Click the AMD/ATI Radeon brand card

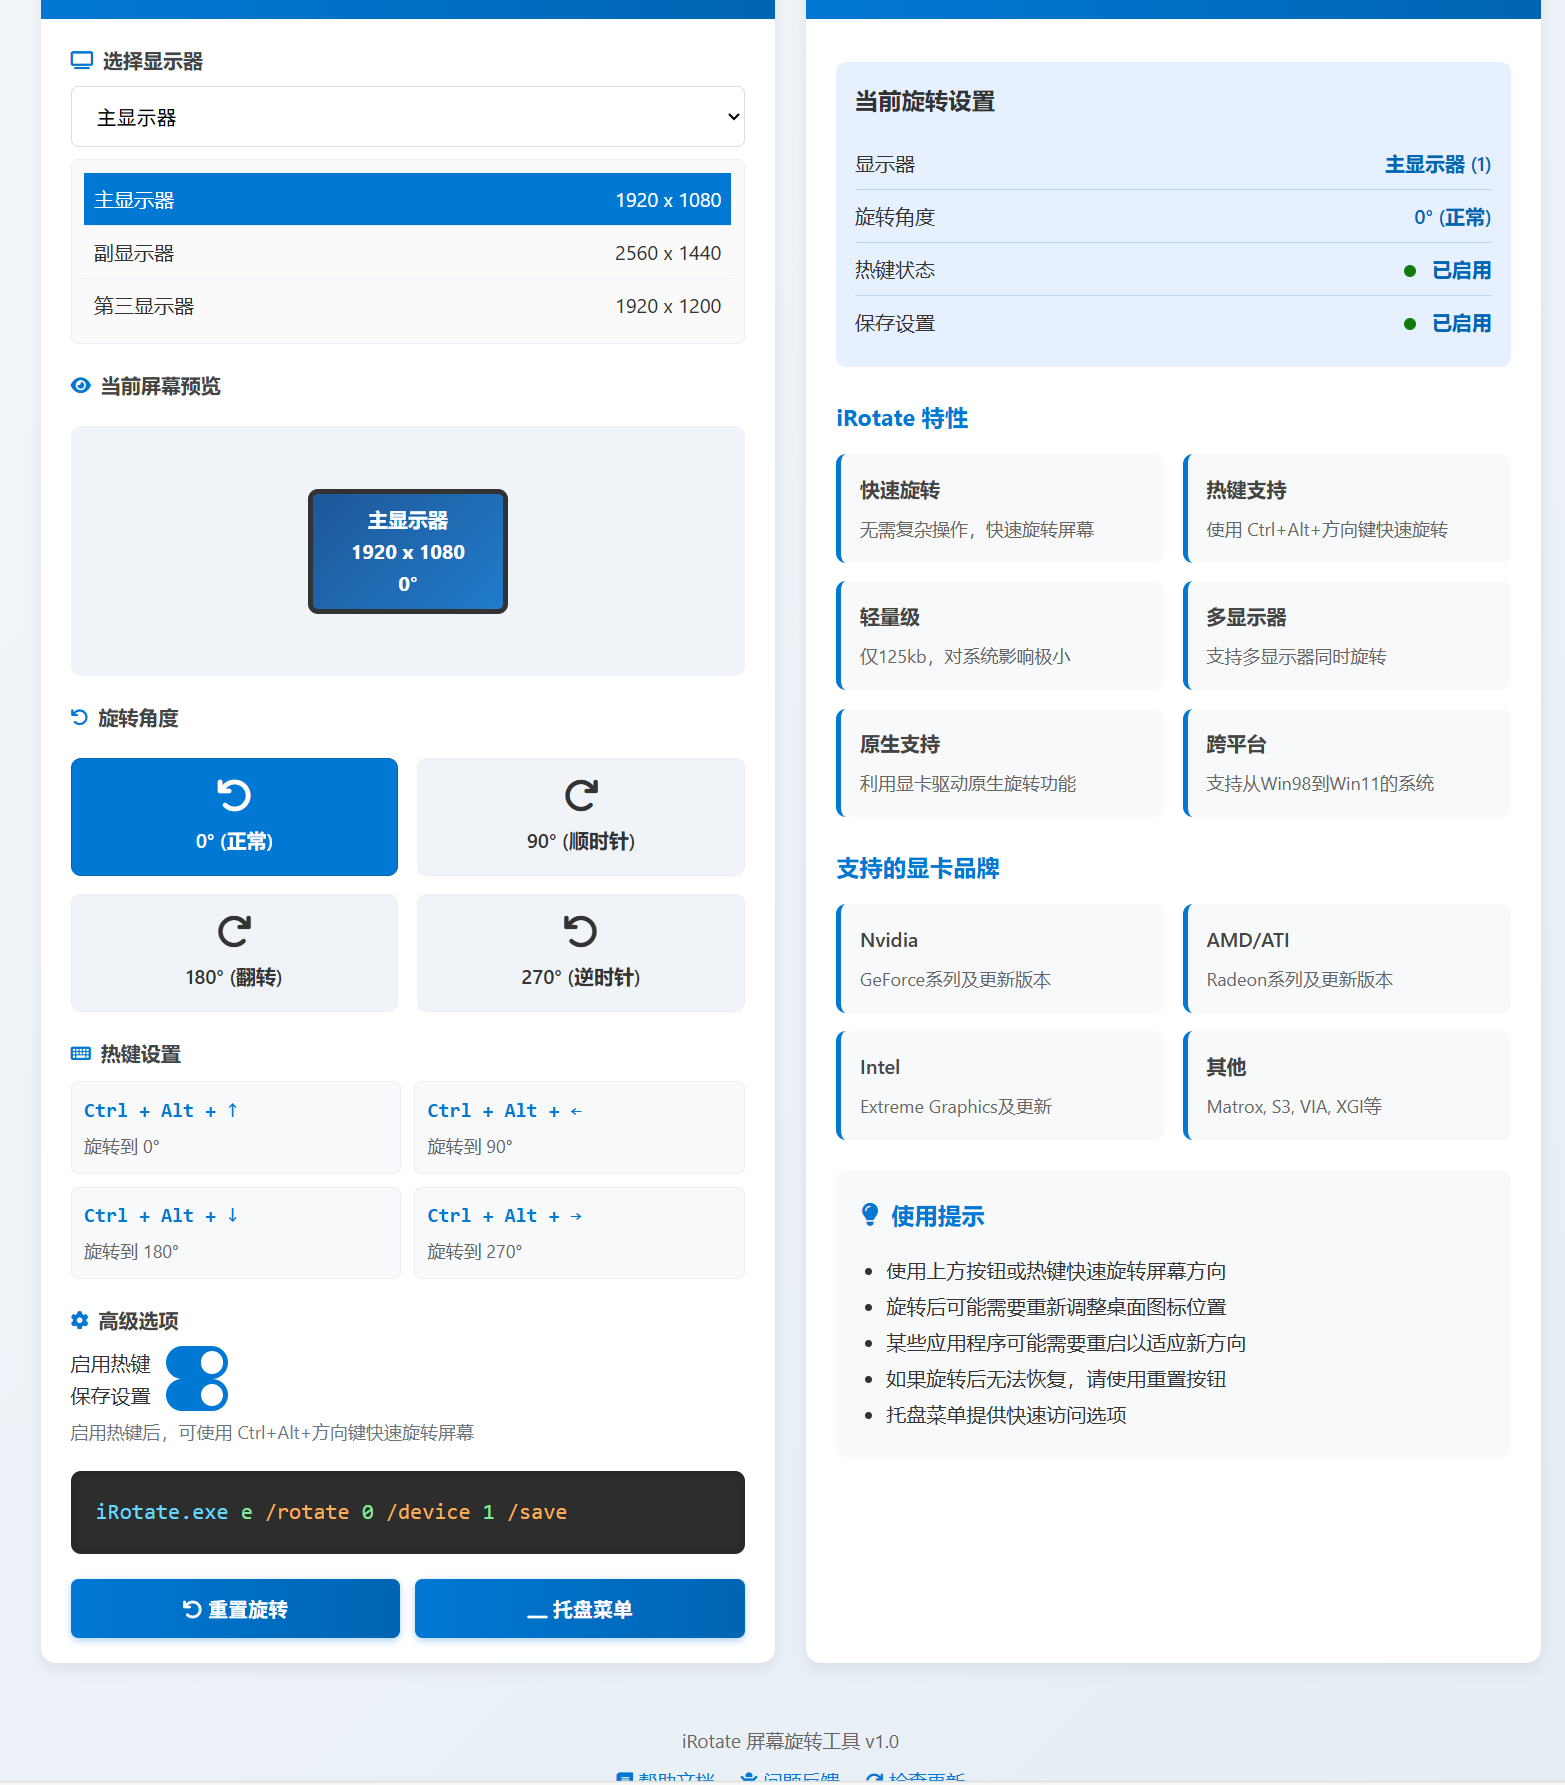coord(1347,958)
